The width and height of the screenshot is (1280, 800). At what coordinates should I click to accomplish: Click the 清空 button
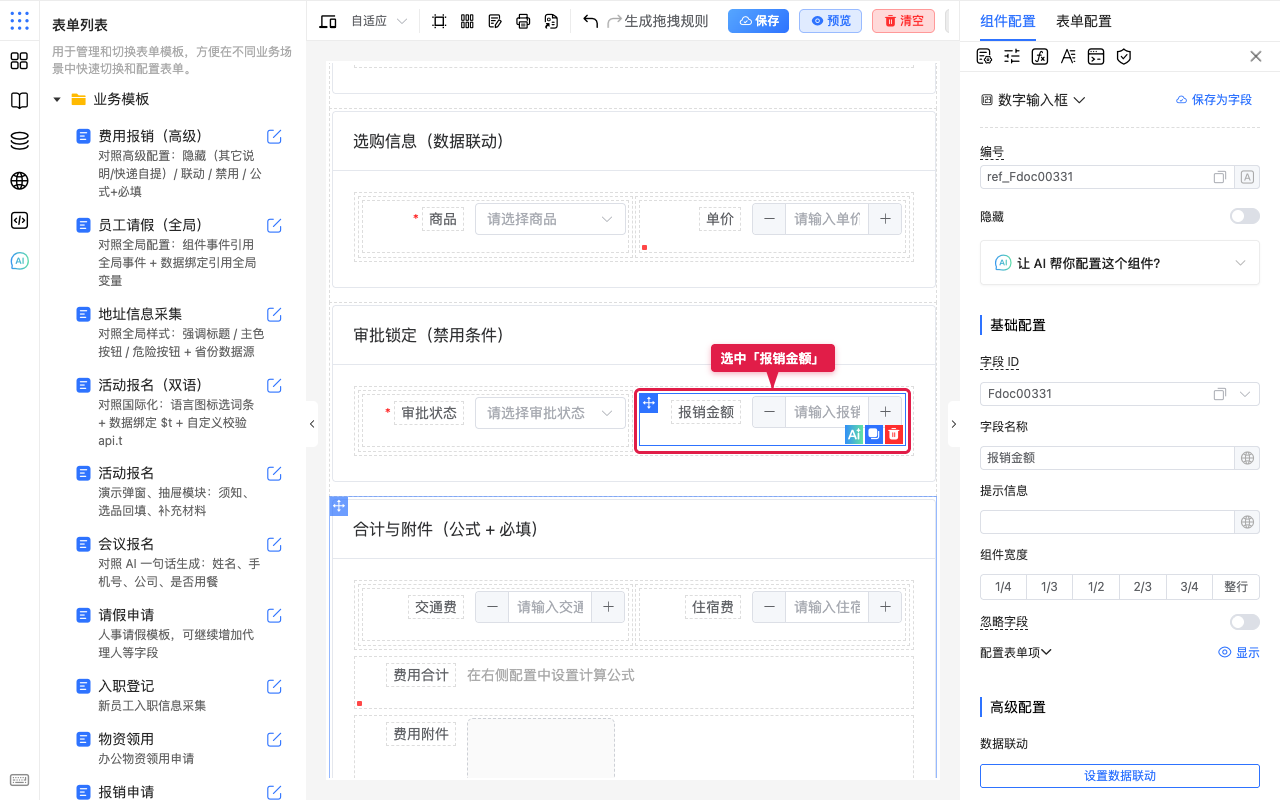point(903,21)
